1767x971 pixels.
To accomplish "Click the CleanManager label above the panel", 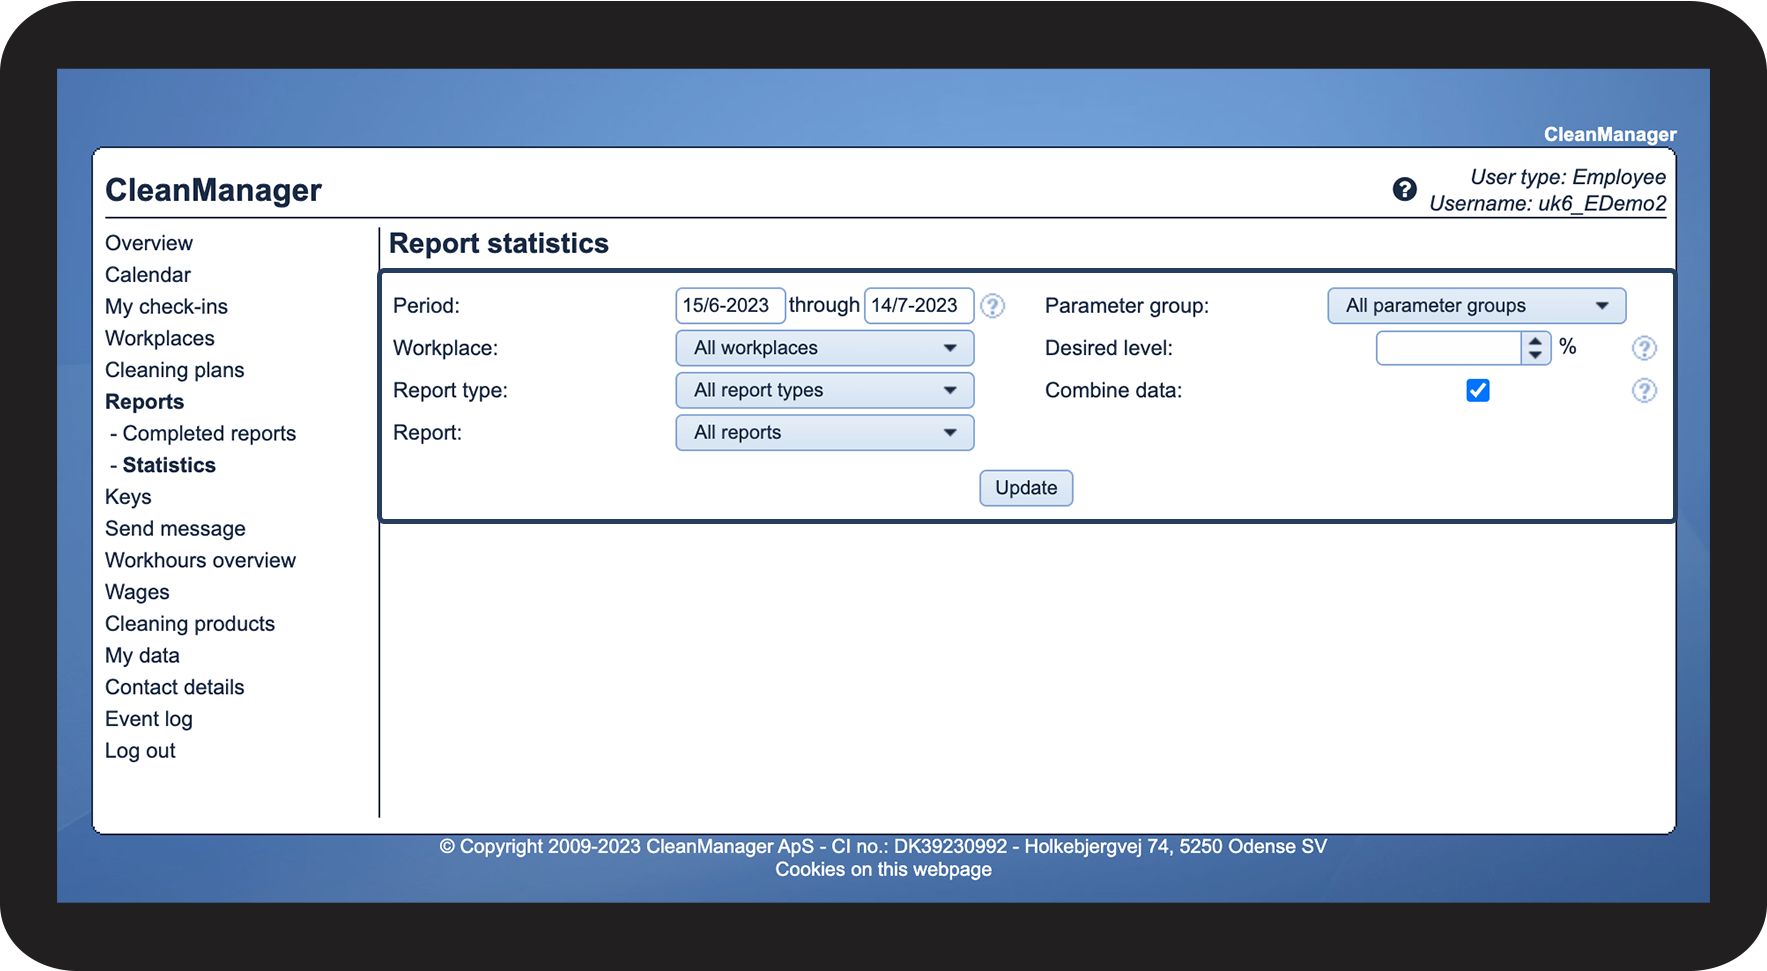I will tap(1610, 134).
